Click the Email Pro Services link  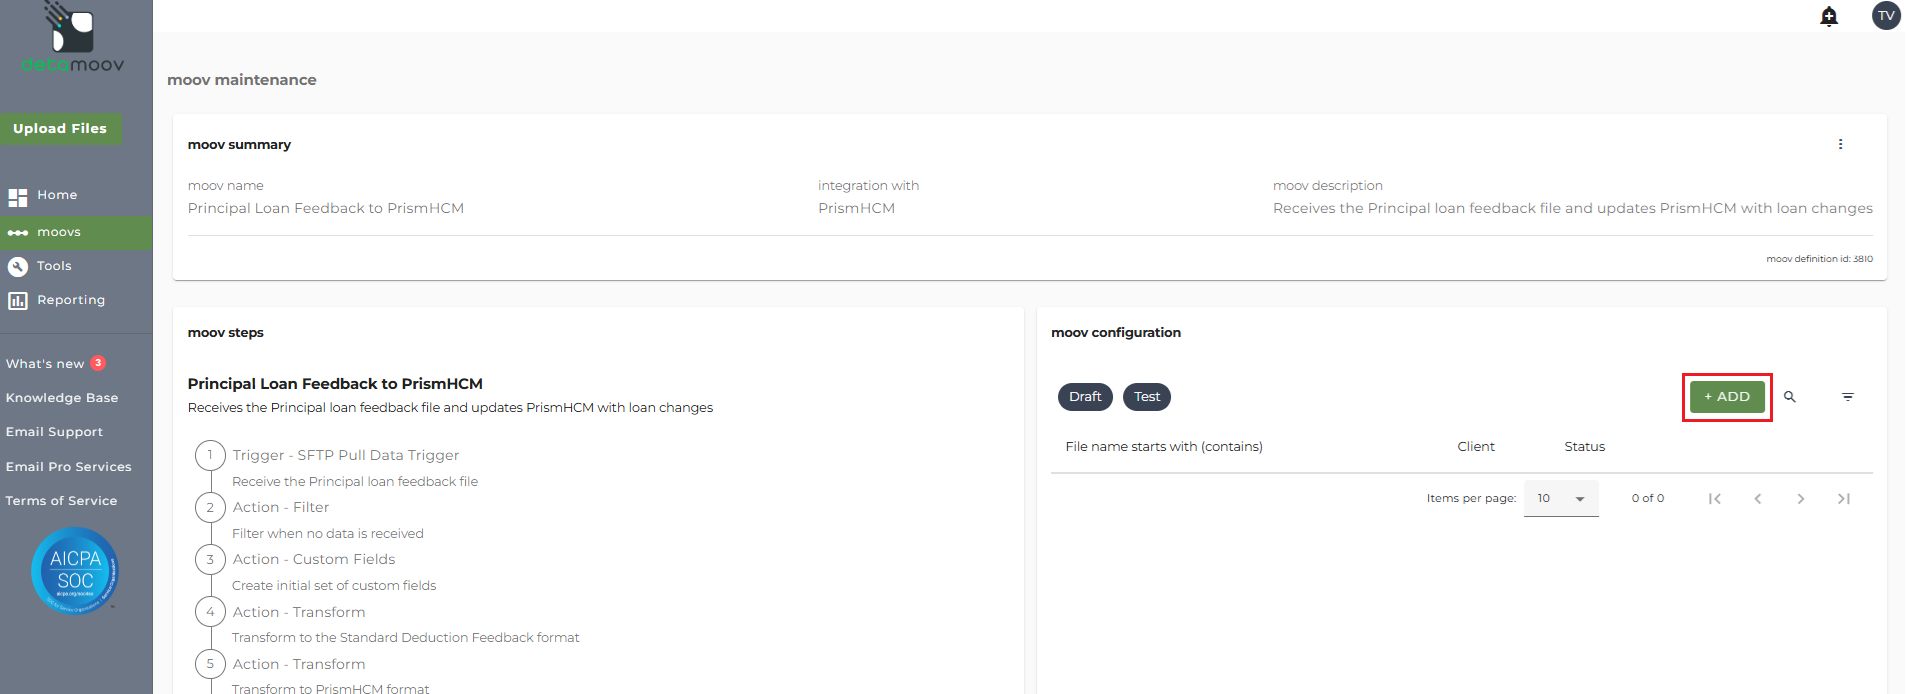(69, 467)
